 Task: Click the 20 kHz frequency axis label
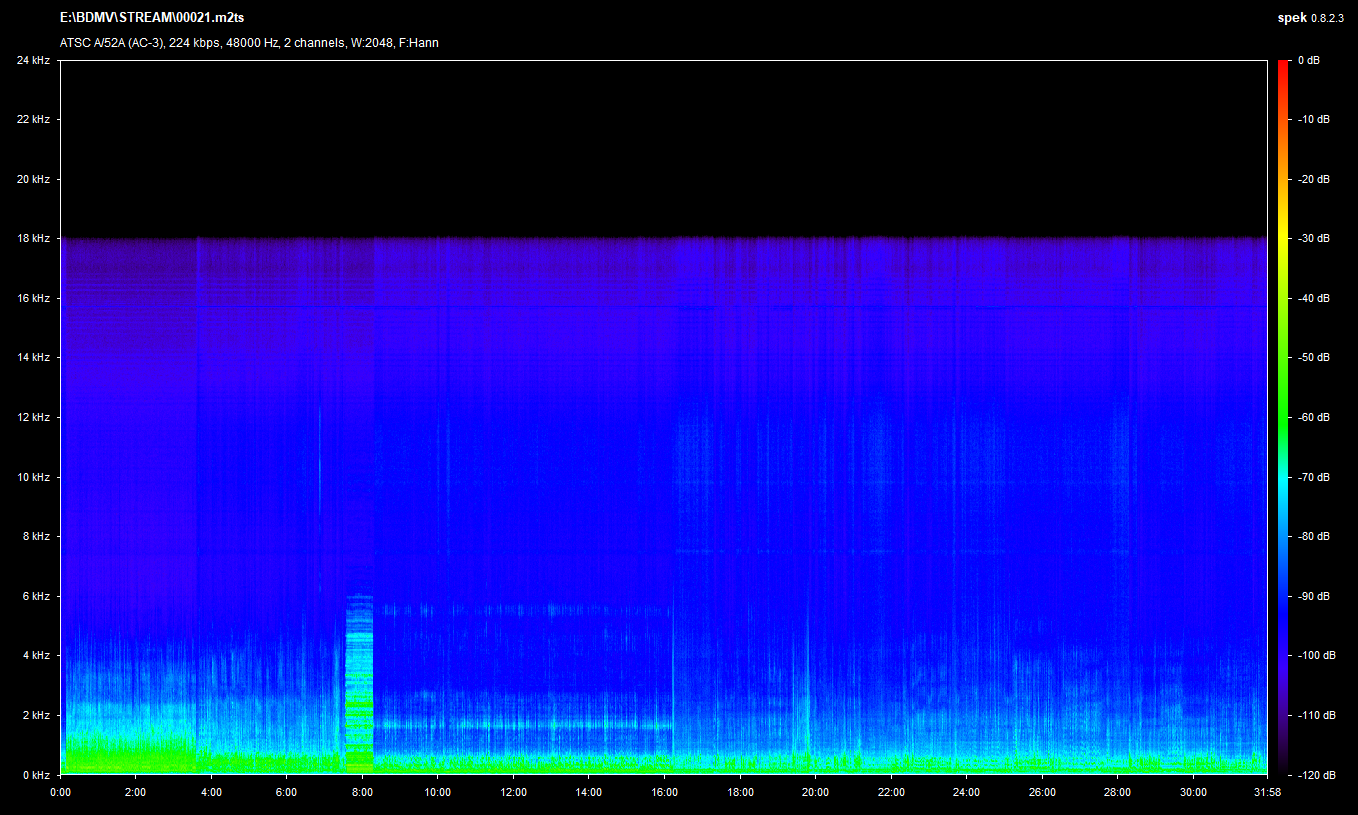[x=34, y=179]
